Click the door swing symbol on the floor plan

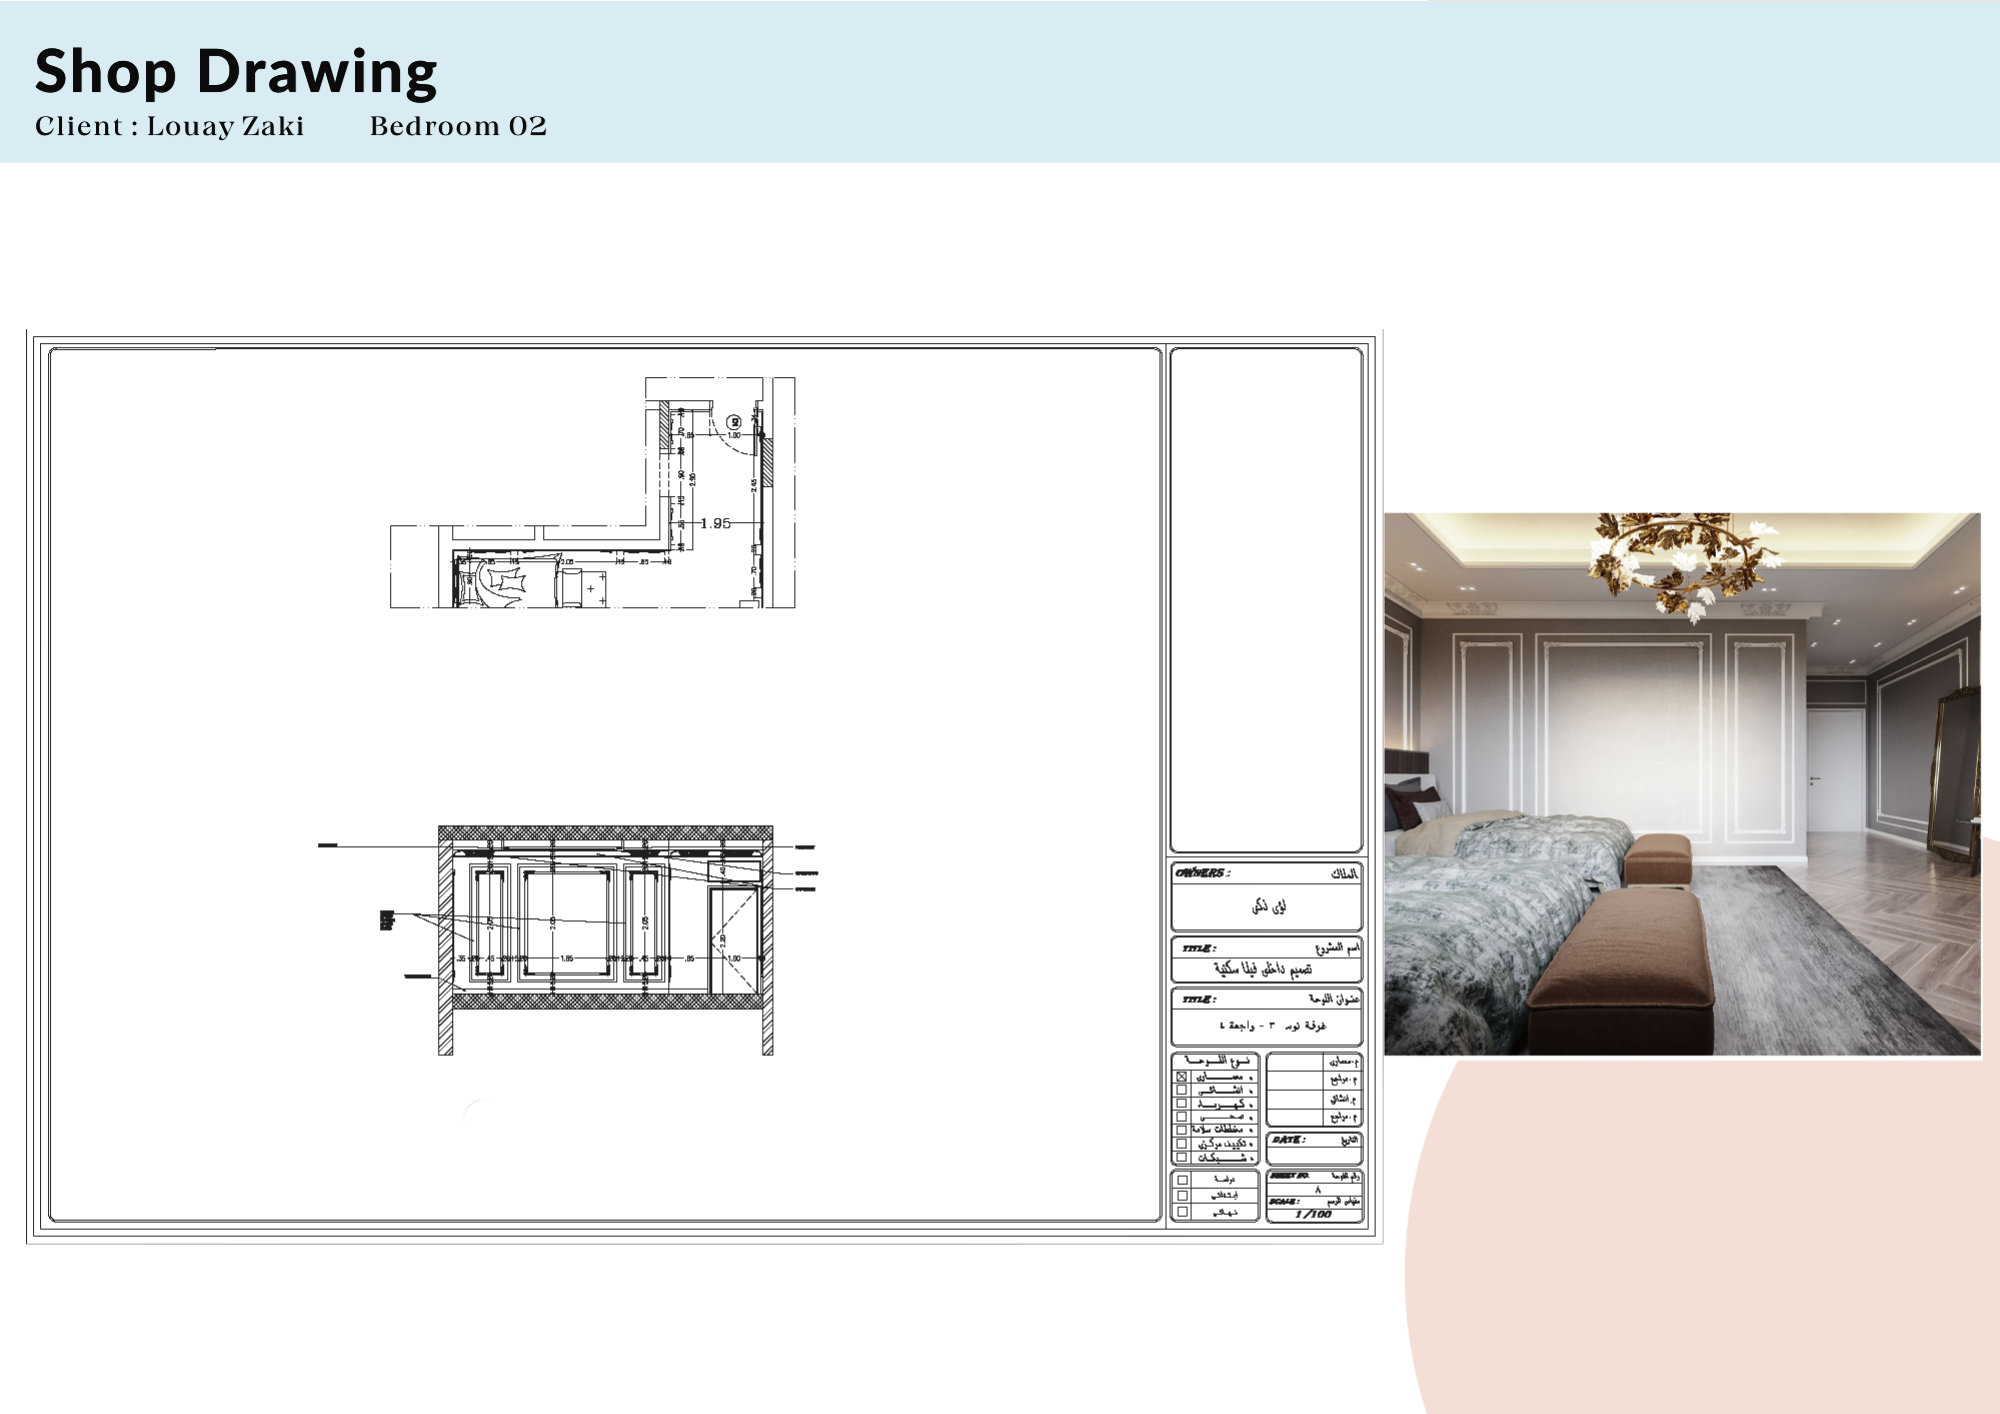(727, 446)
